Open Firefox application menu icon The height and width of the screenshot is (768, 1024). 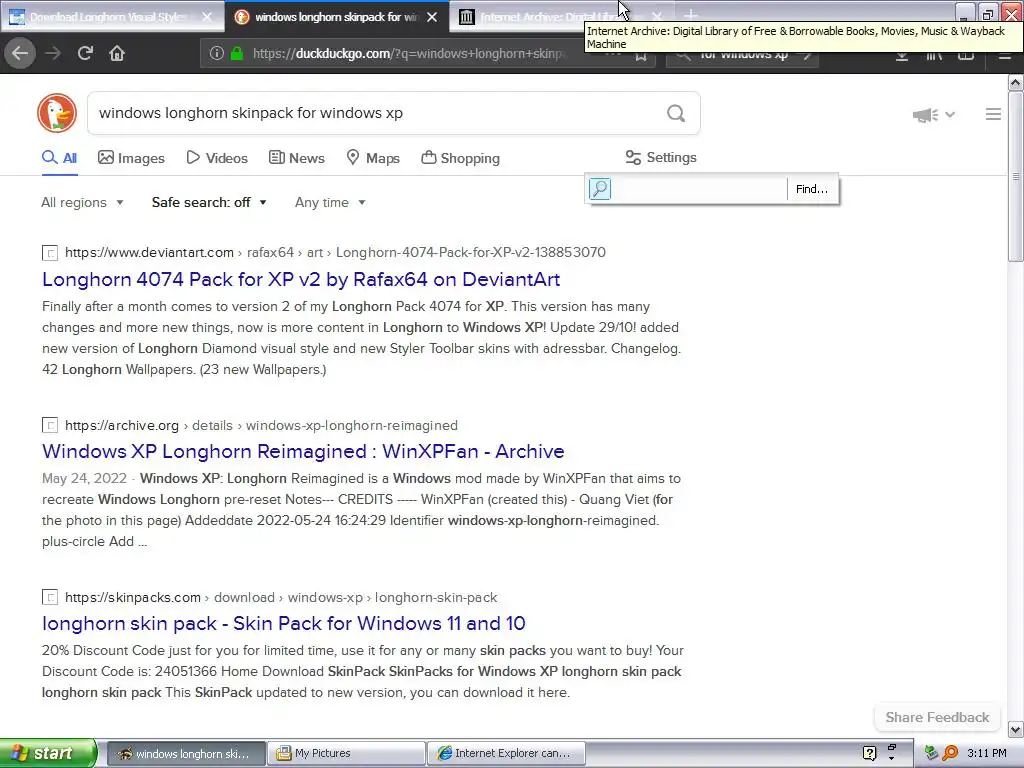pos(1005,56)
